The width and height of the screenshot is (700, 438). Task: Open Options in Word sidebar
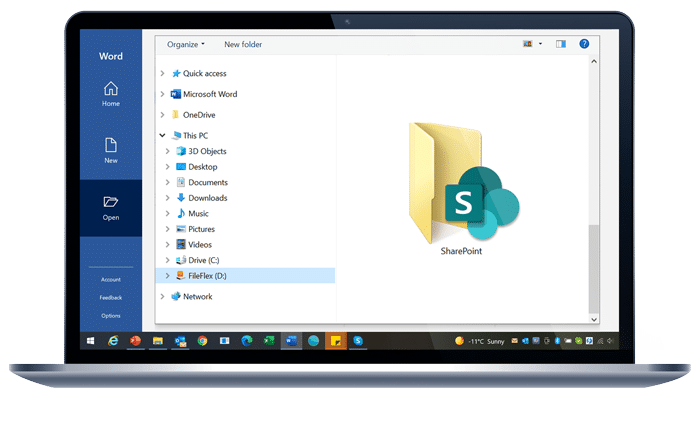(x=111, y=316)
